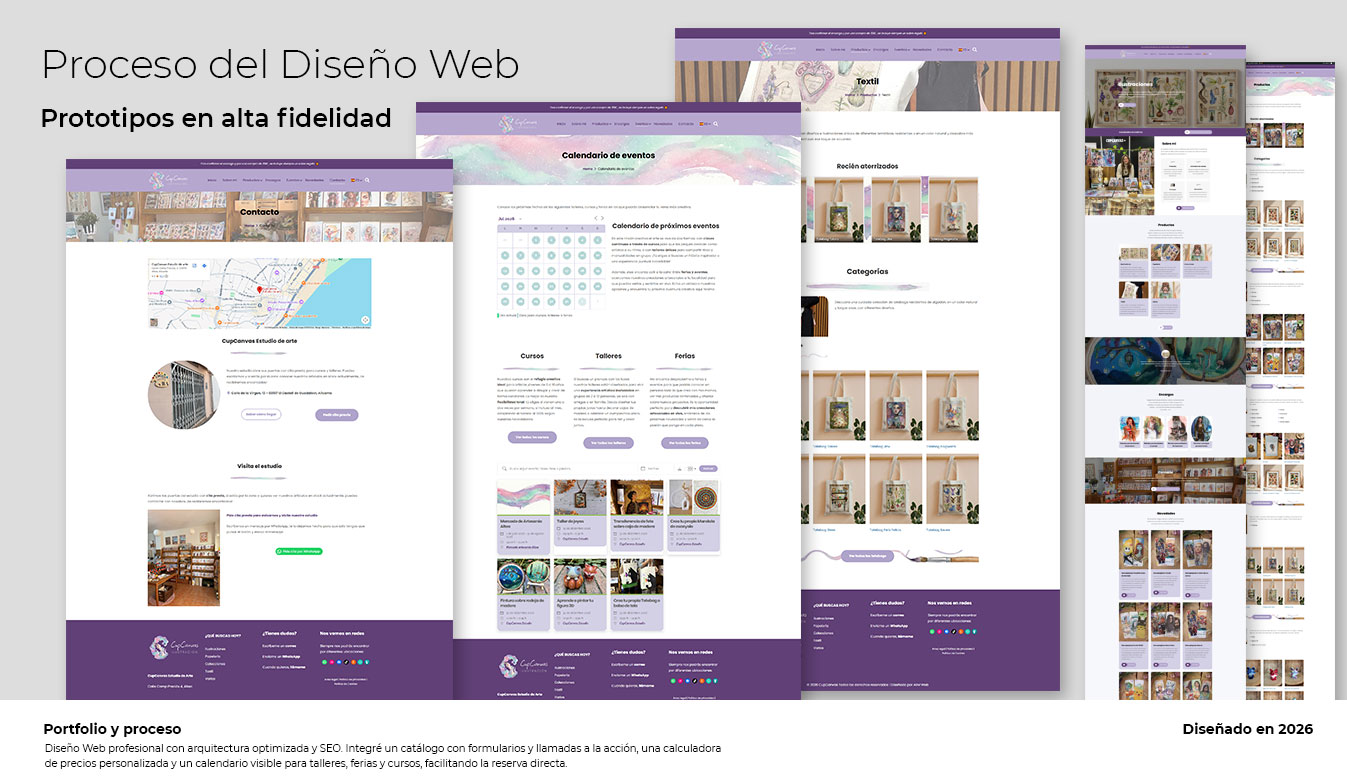This screenshot has width=1347, height=780.
Task: Click the Prototipos en alta fidelidad subtitle
Action: tap(216, 118)
